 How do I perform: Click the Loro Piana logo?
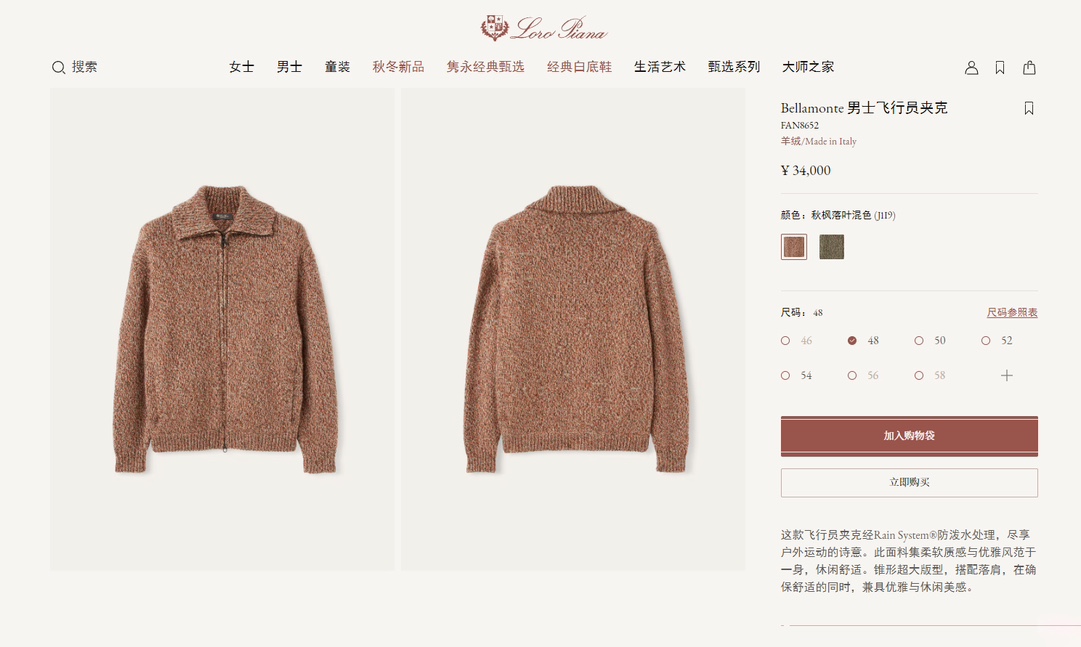click(x=545, y=28)
